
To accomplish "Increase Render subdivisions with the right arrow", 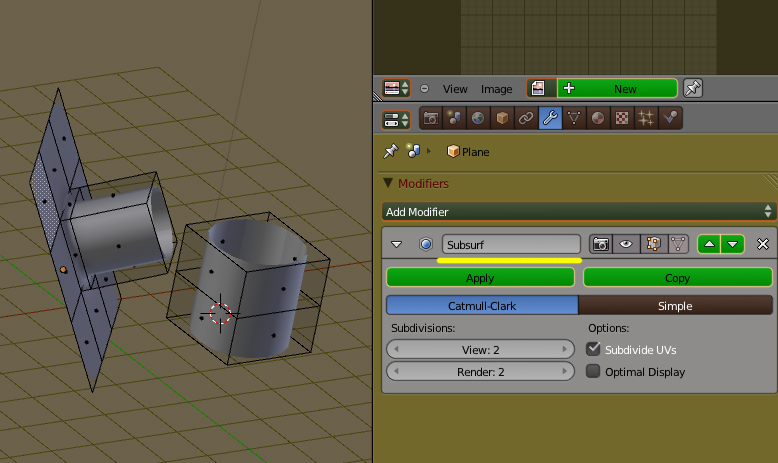I will pyautogui.click(x=564, y=371).
